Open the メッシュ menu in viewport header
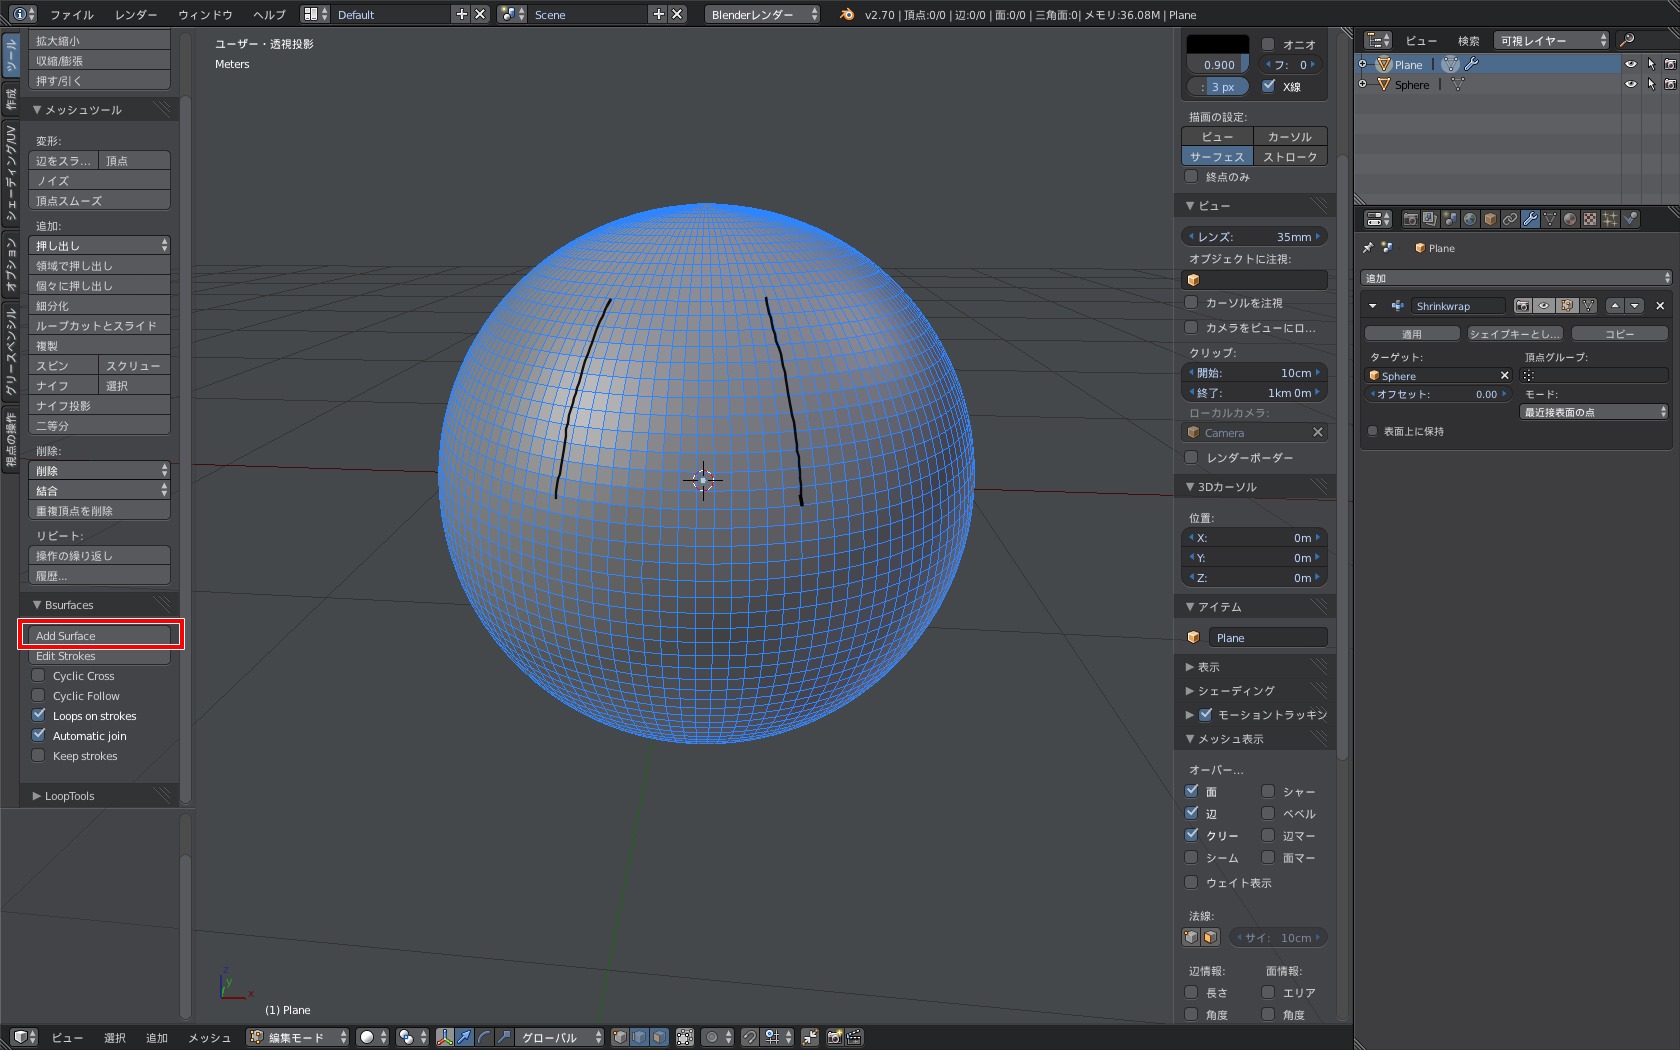This screenshot has height=1050, width=1680. (x=209, y=1037)
